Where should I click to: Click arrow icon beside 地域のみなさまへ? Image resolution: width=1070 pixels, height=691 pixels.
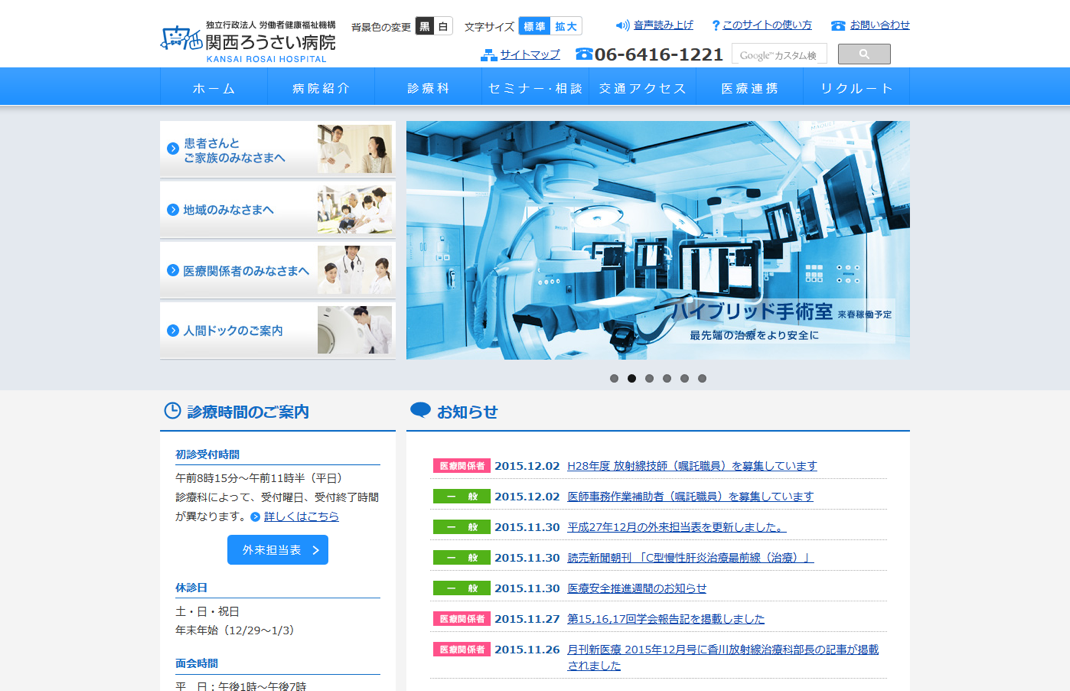click(x=173, y=209)
